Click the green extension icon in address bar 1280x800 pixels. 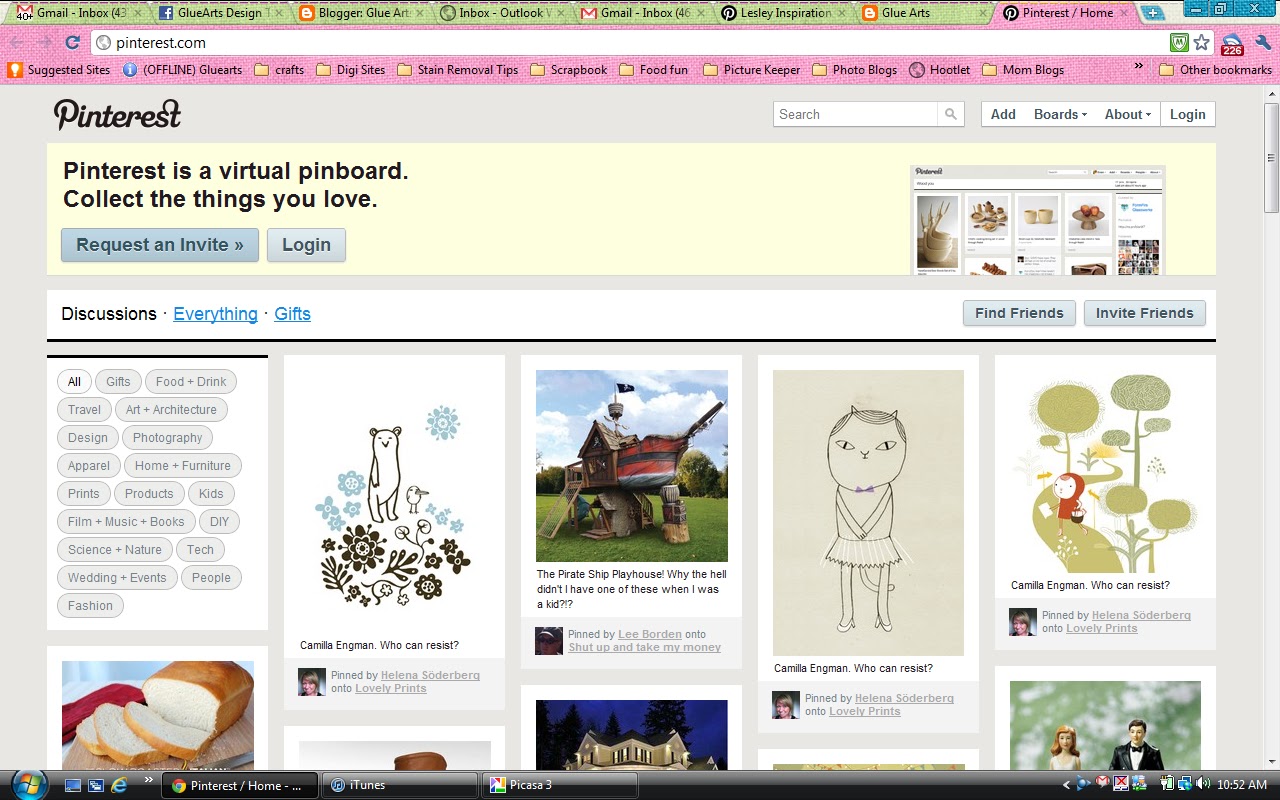[x=1179, y=43]
